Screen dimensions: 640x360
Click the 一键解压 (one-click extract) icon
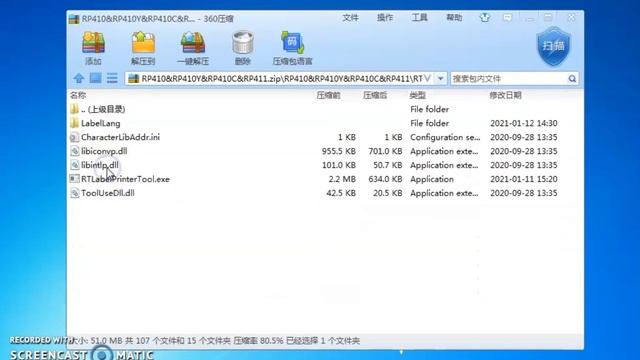pos(193,42)
